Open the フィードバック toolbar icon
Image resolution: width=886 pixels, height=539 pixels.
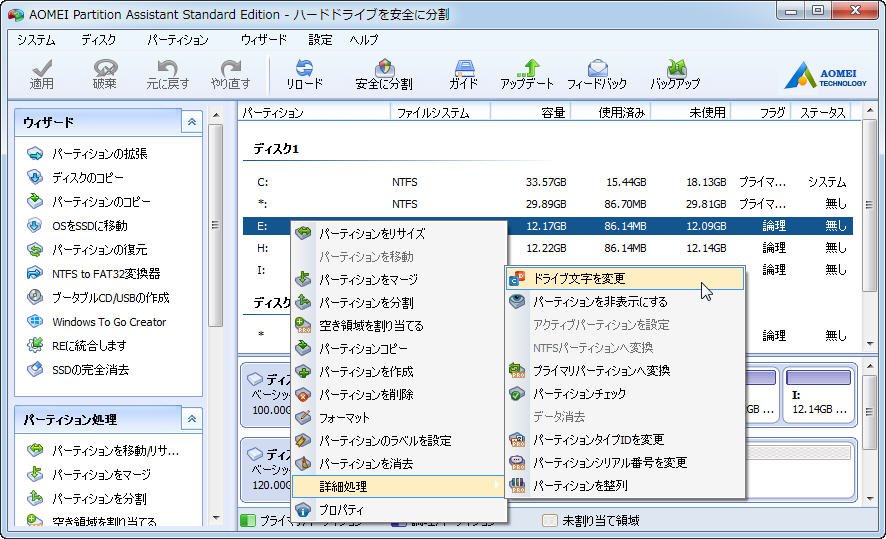click(597, 75)
